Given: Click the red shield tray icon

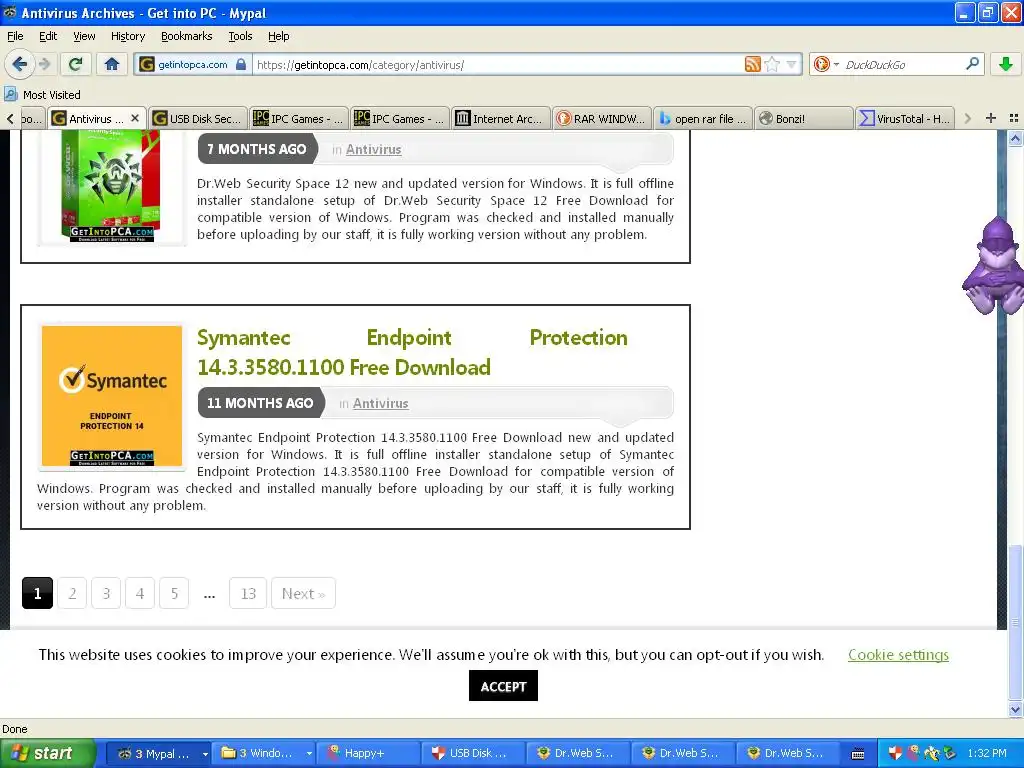Looking at the screenshot, I should (895, 753).
